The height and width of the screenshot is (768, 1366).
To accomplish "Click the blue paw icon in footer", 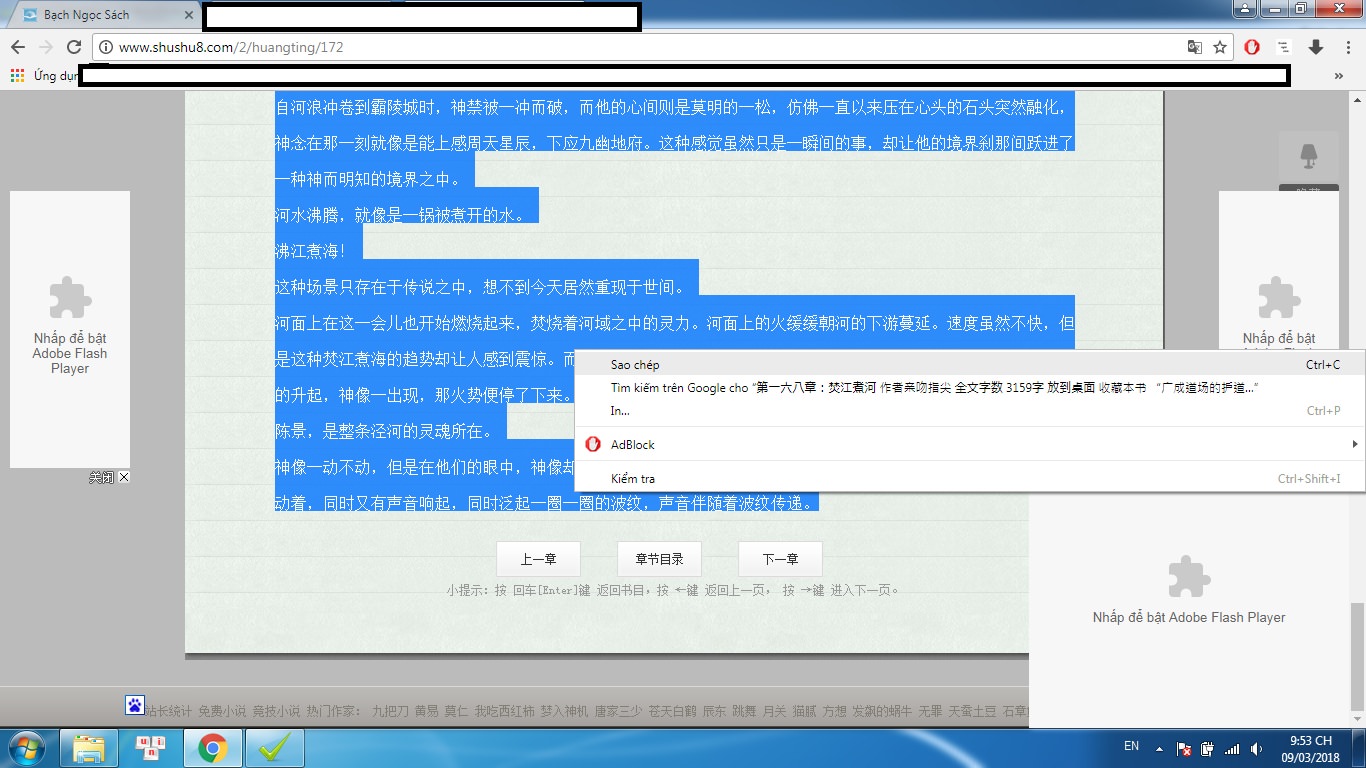I will 135,705.
